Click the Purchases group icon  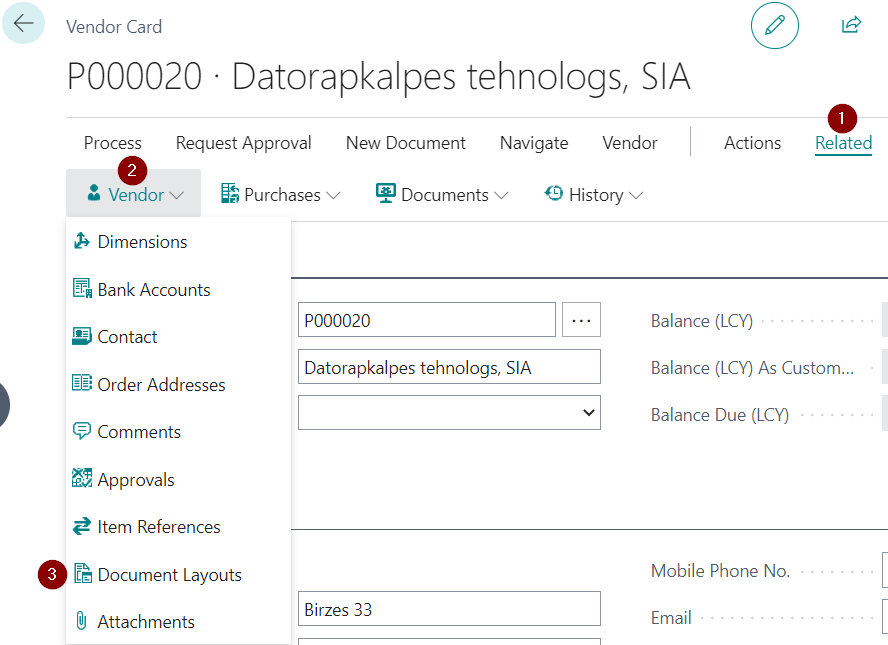[229, 194]
